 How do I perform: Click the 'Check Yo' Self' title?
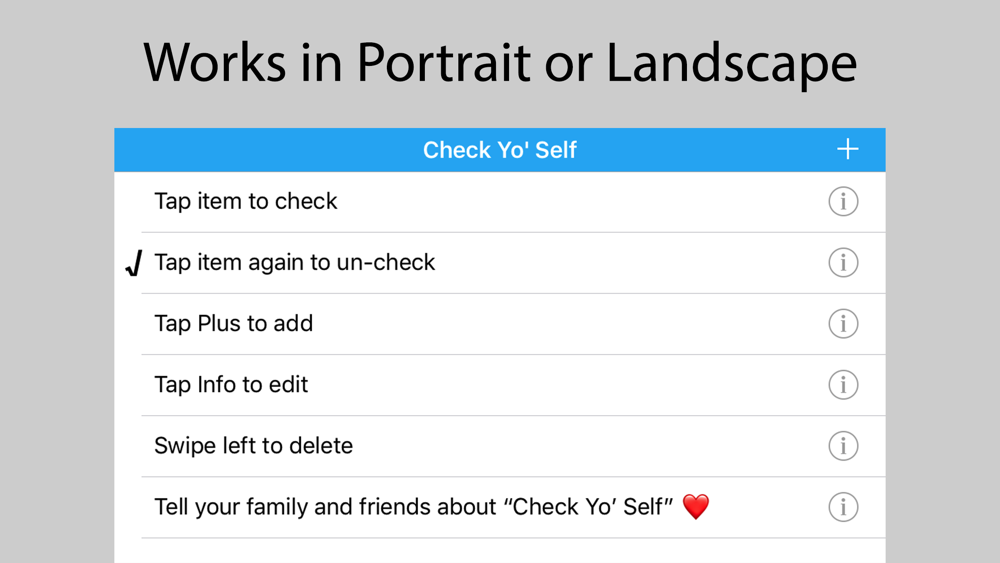(500, 150)
